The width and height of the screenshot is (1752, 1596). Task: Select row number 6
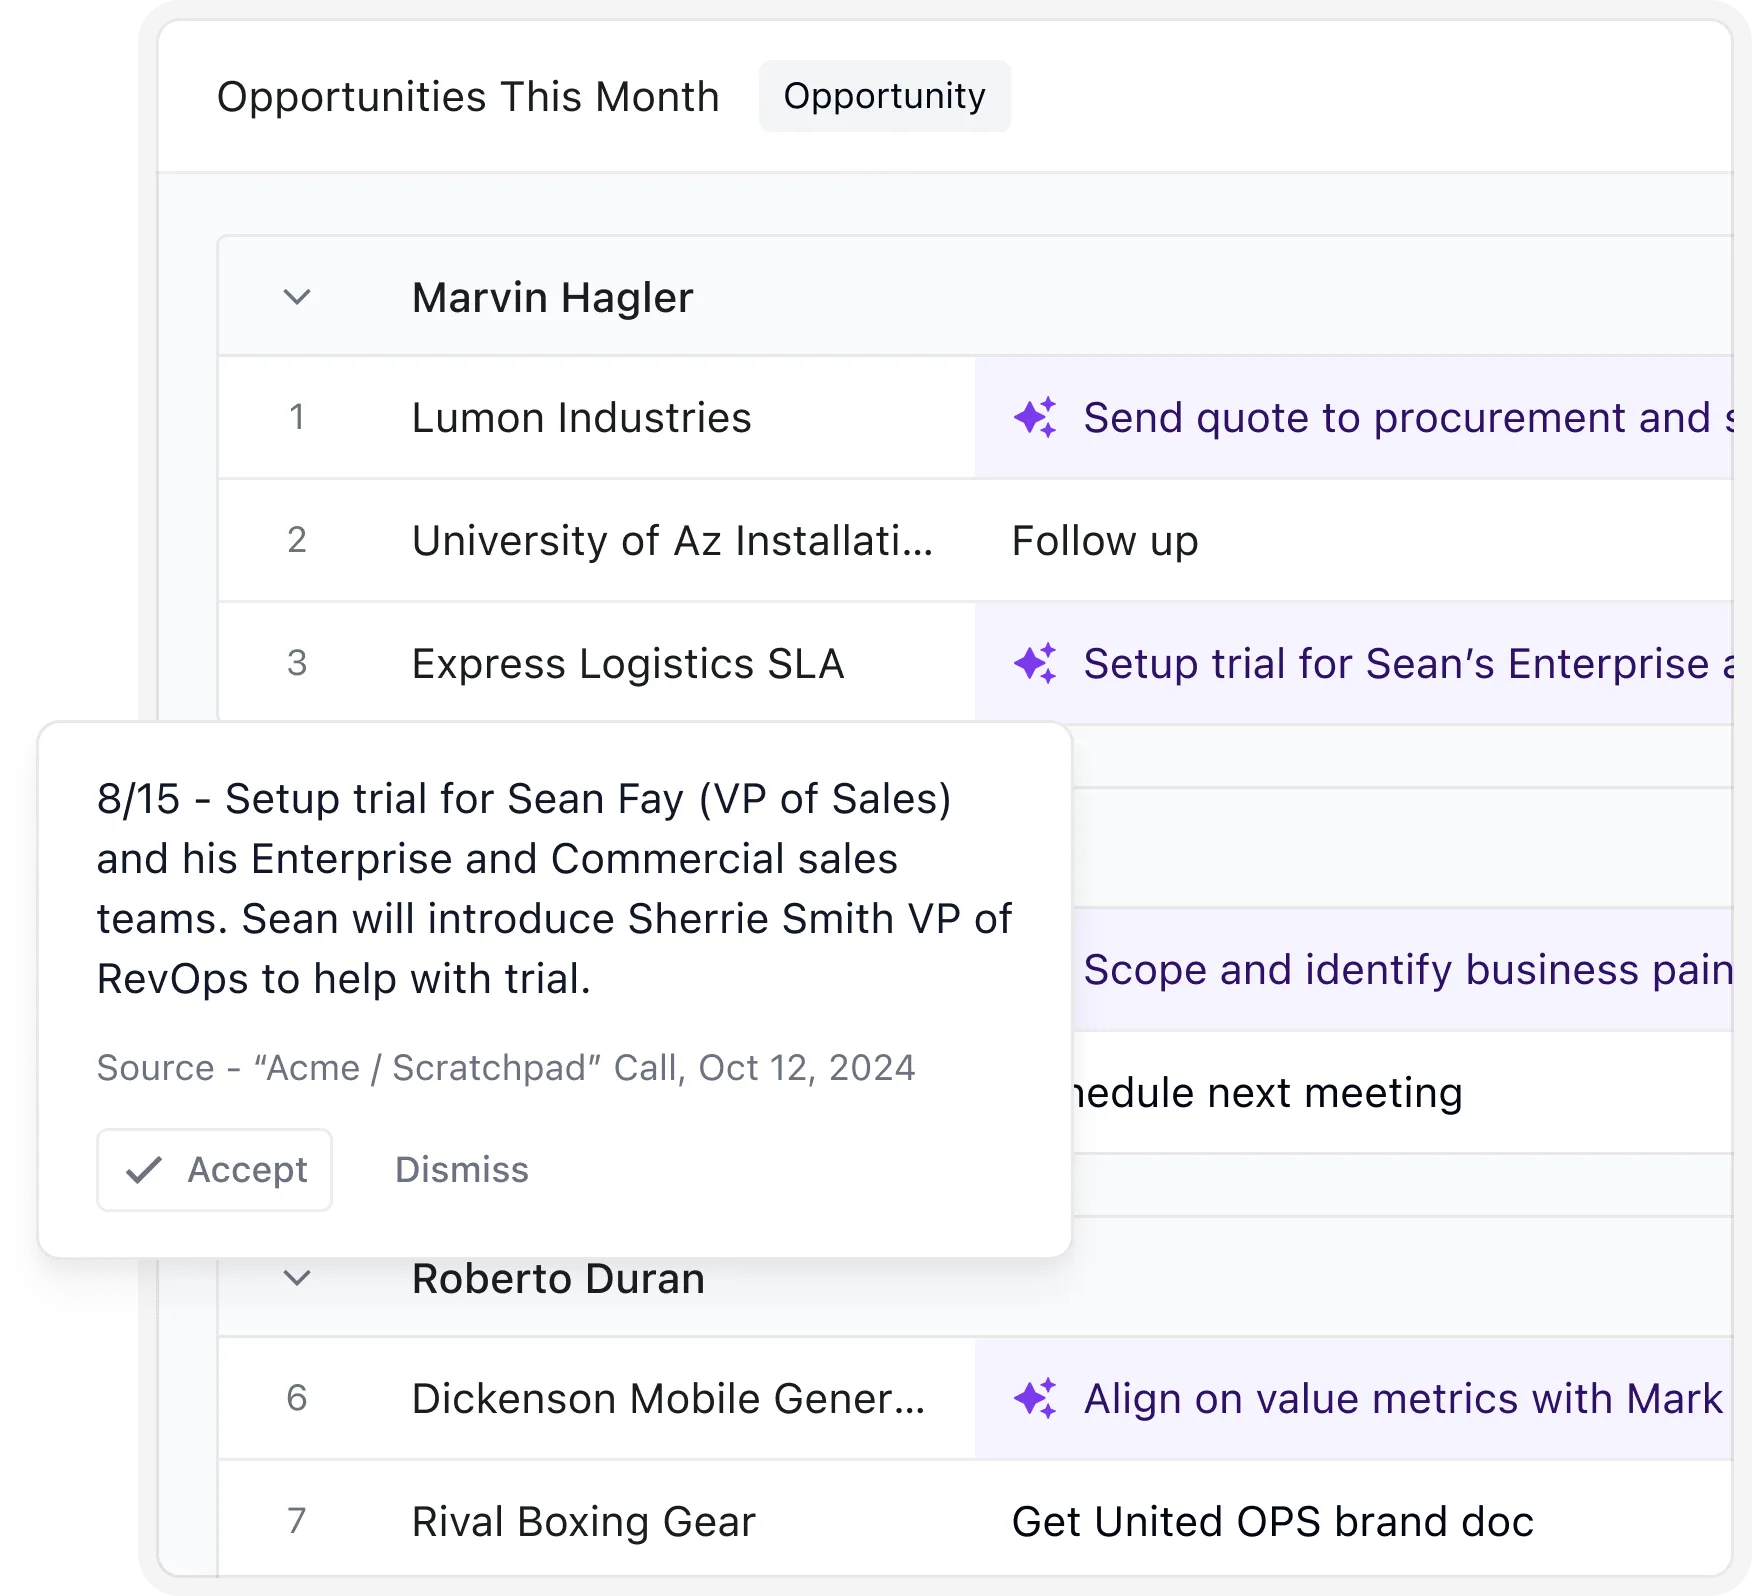297,1398
